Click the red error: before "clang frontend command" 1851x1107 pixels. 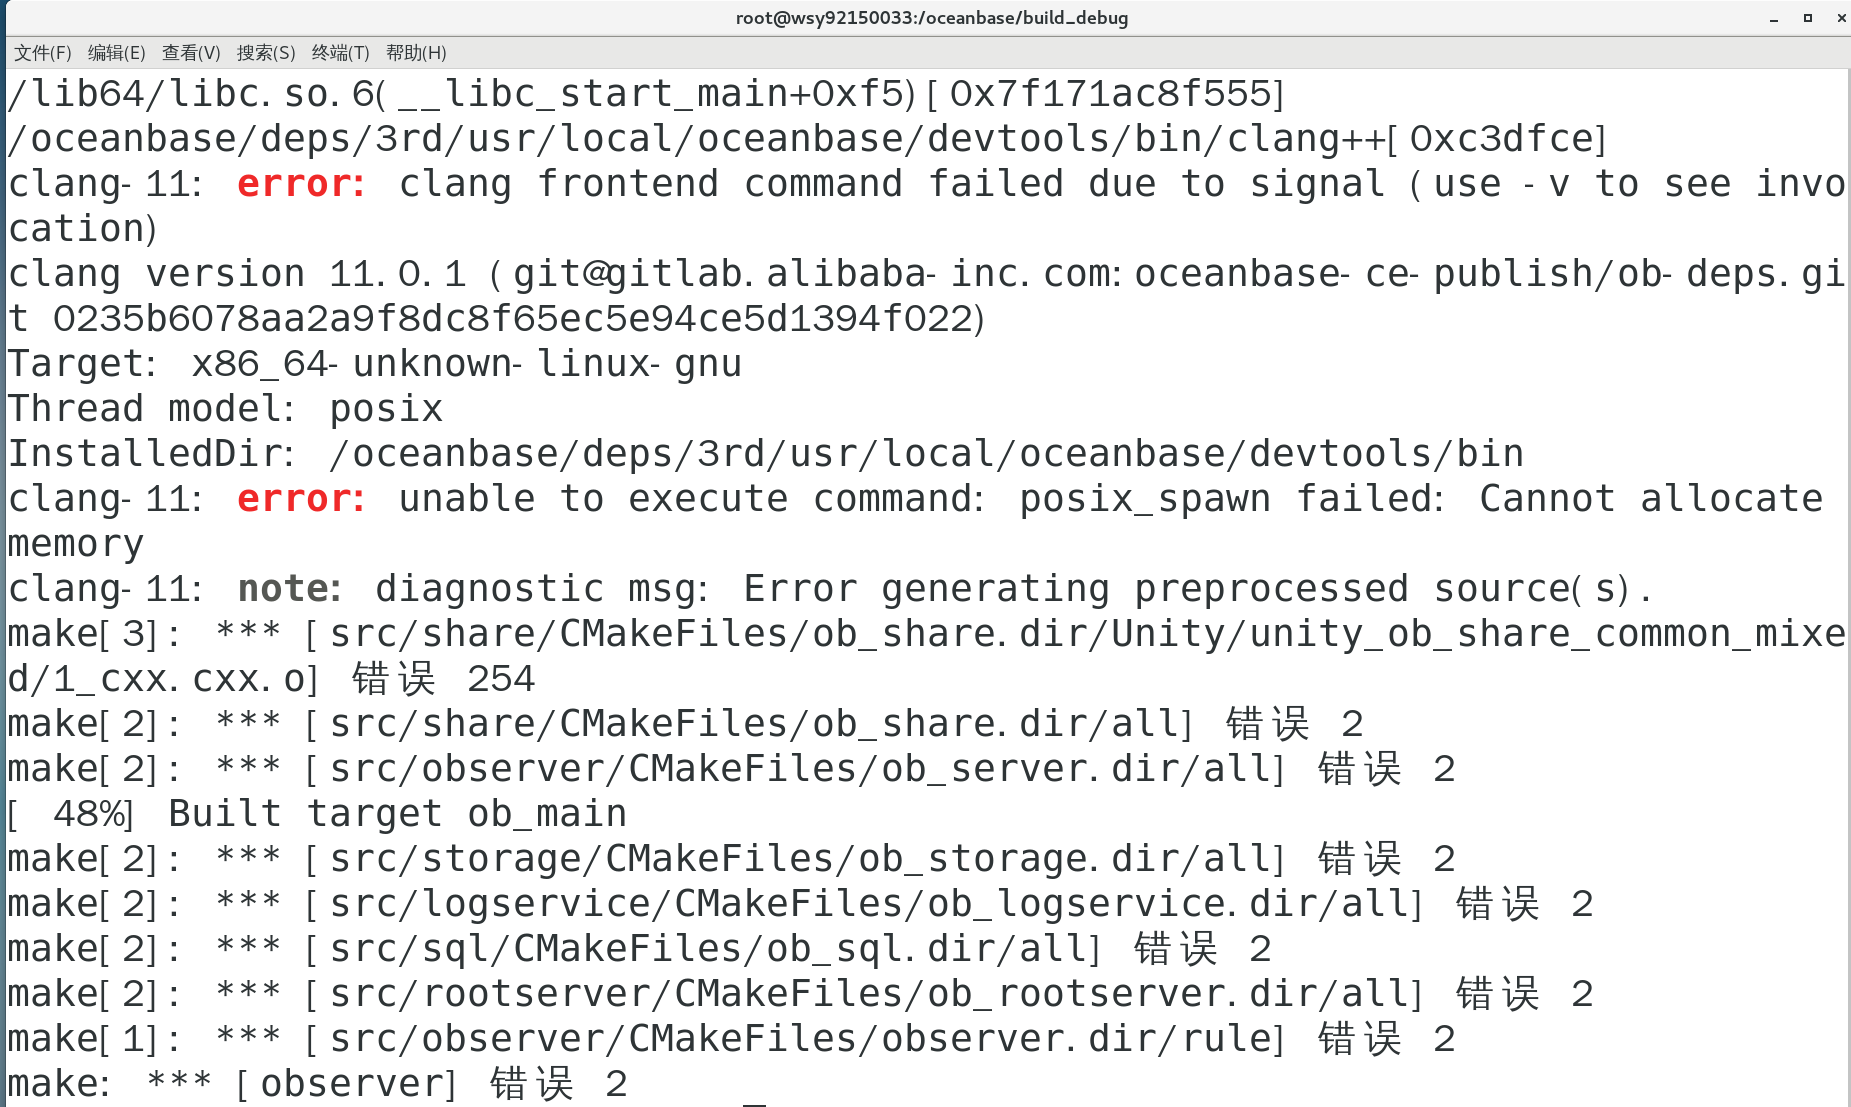point(301,184)
